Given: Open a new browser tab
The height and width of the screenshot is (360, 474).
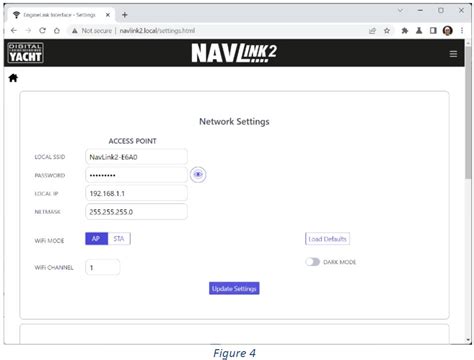Looking at the screenshot, I should tap(125, 15).
